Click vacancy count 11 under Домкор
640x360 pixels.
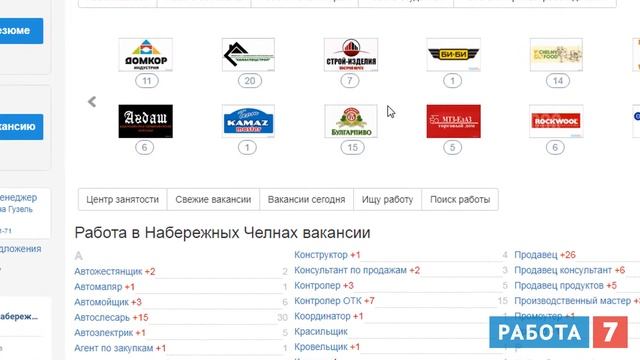[147, 81]
